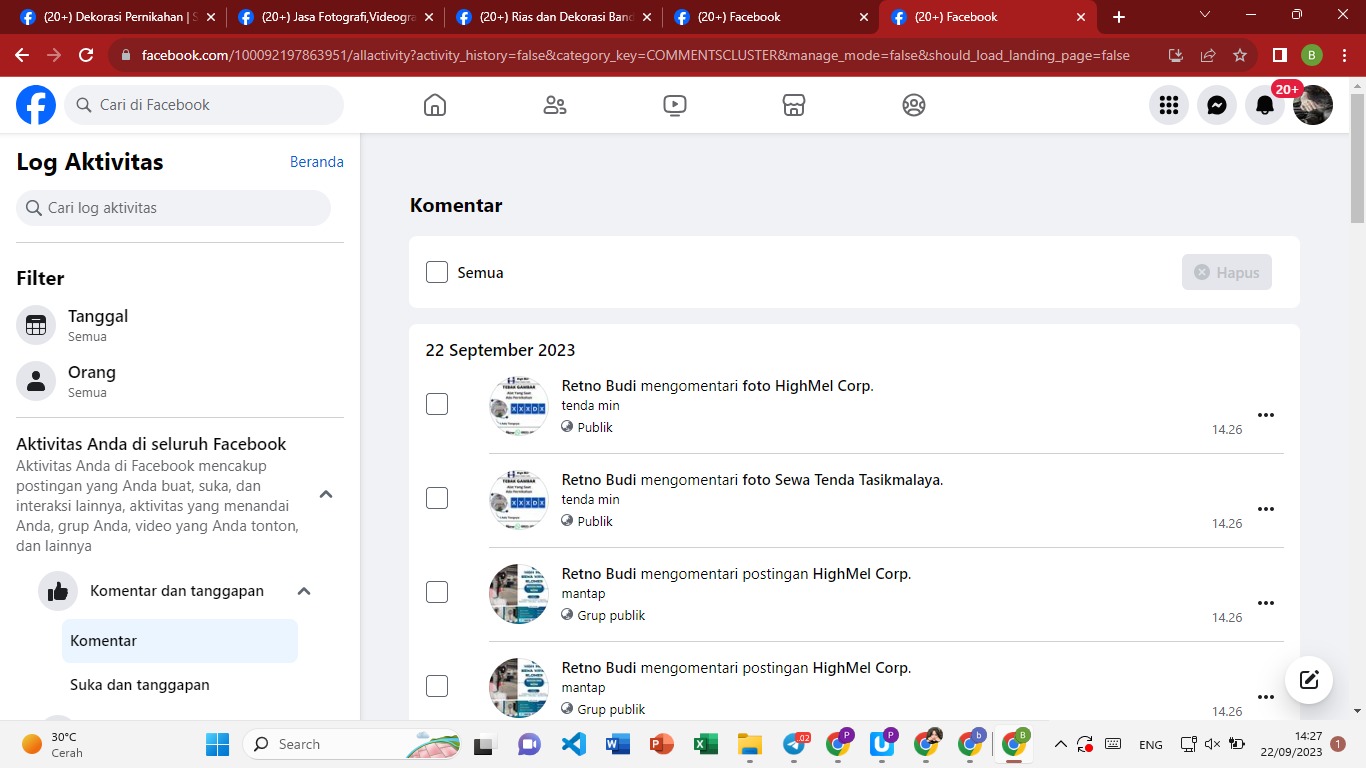Image resolution: width=1366 pixels, height=768 pixels.
Task: Open the taskbar clock showing 14:27
Action: [1291, 744]
